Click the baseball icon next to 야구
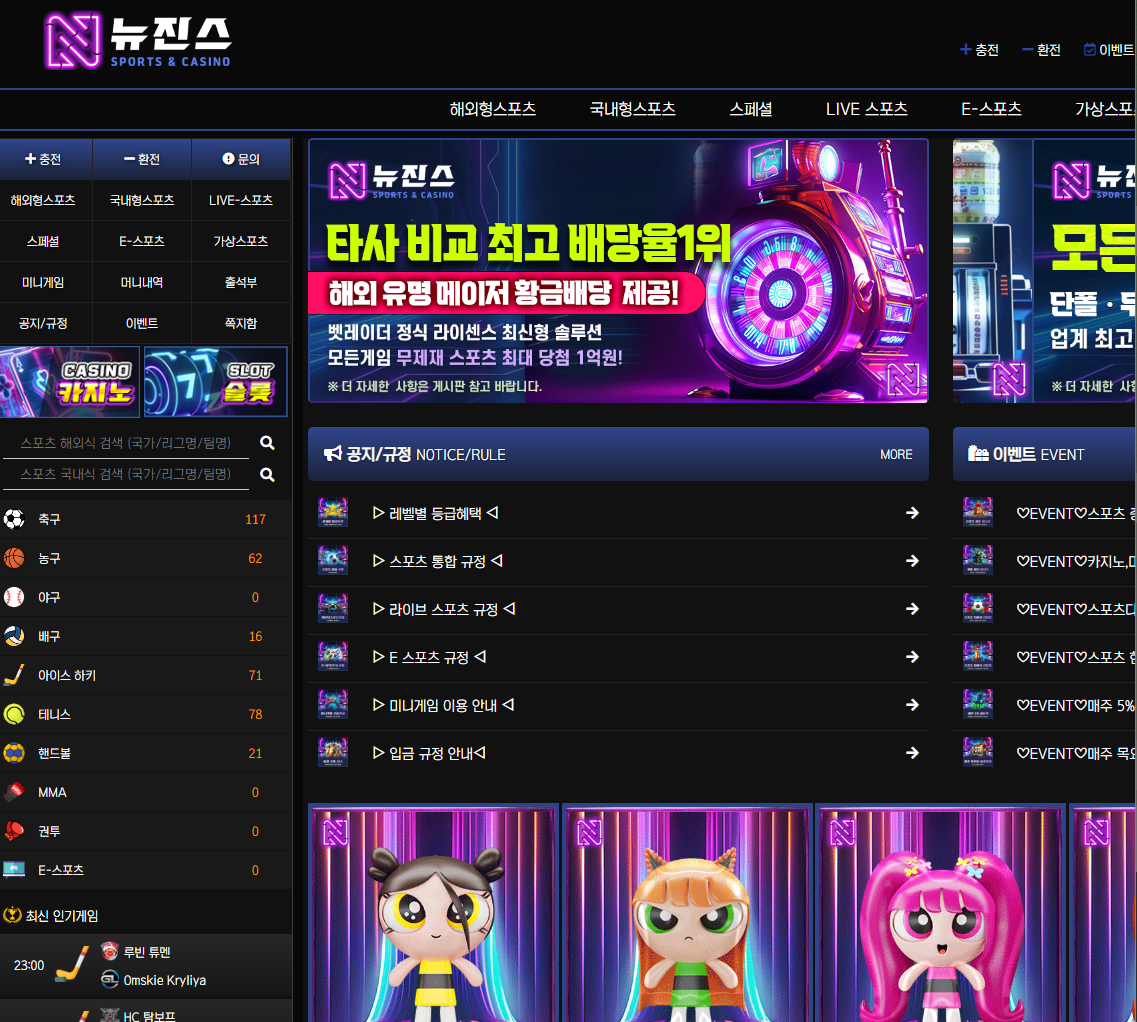This screenshot has width=1137, height=1022. point(14,597)
